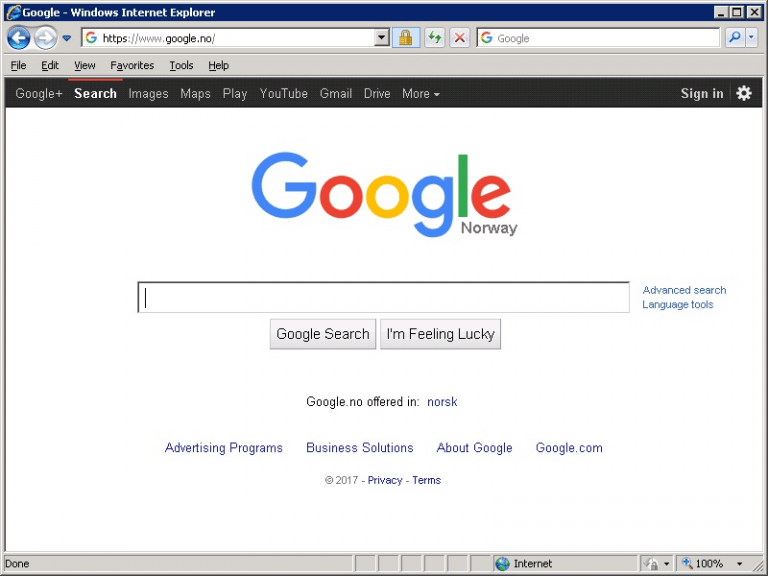Expand the More dropdown in Google bar
768x576 pixels.
point(421,93)
